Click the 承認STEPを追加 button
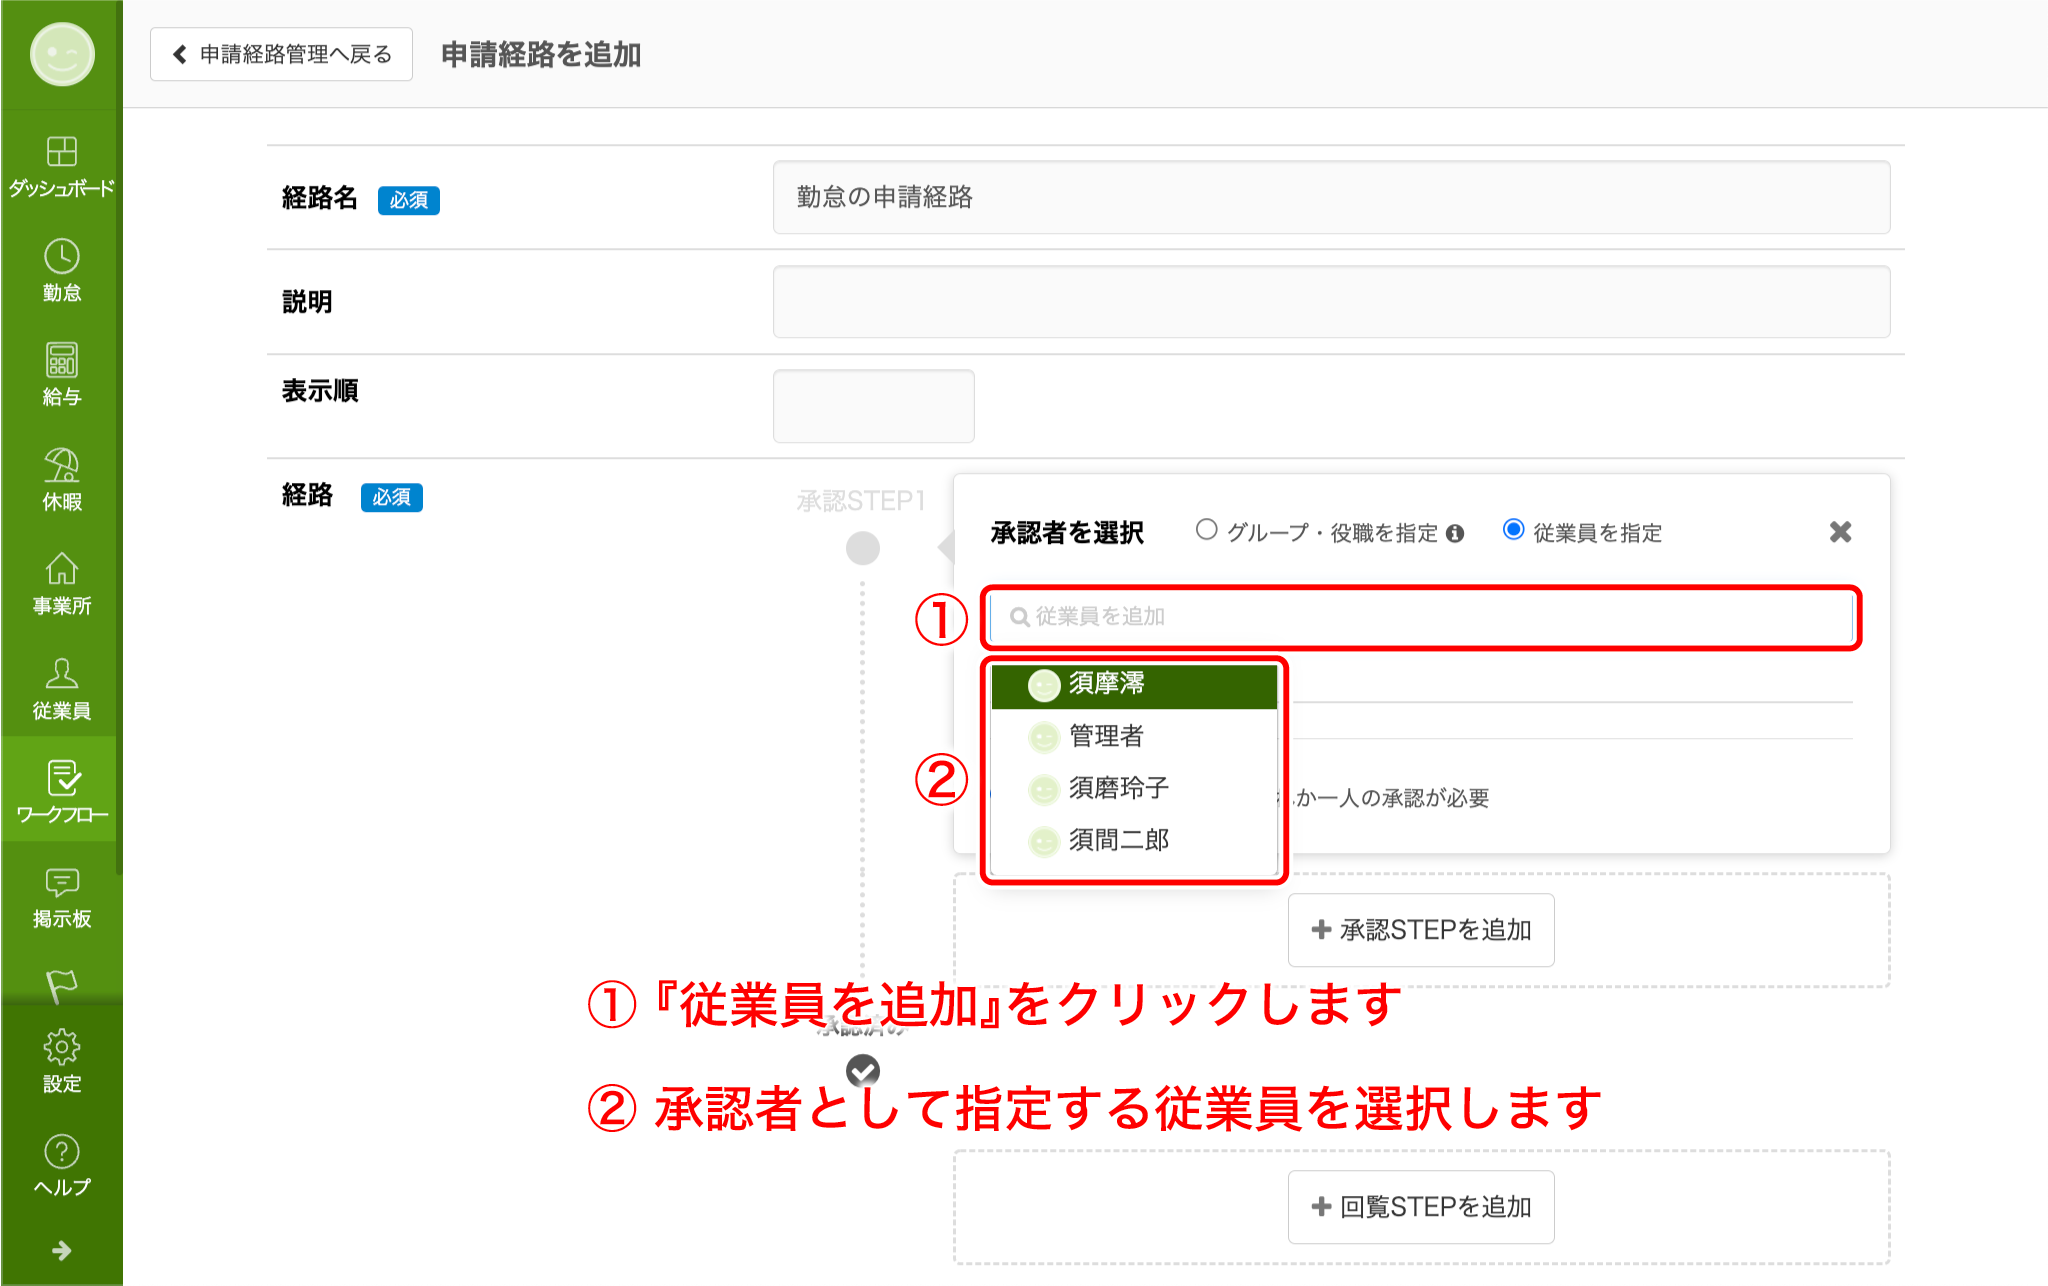The height and width of the screenshot is (1286, 2048). (x=1421, y=930)
